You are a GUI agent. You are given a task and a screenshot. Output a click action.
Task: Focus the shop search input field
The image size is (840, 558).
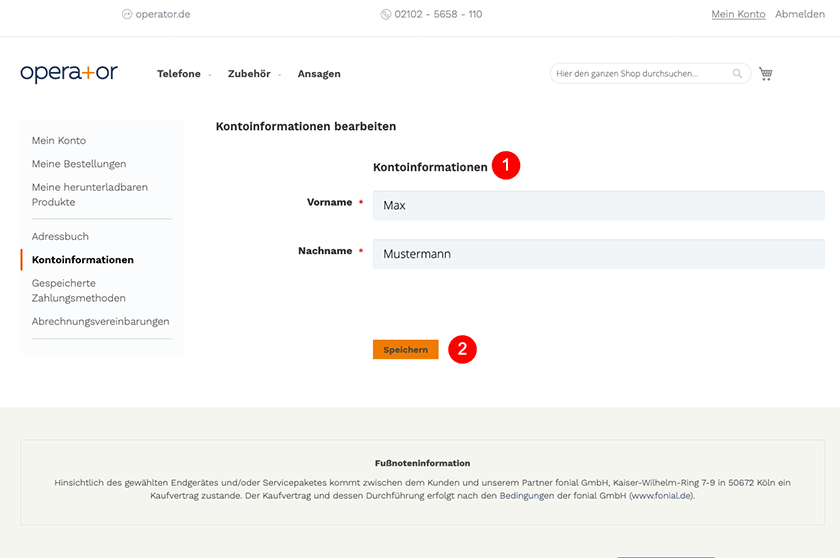(x=642, y=73)
